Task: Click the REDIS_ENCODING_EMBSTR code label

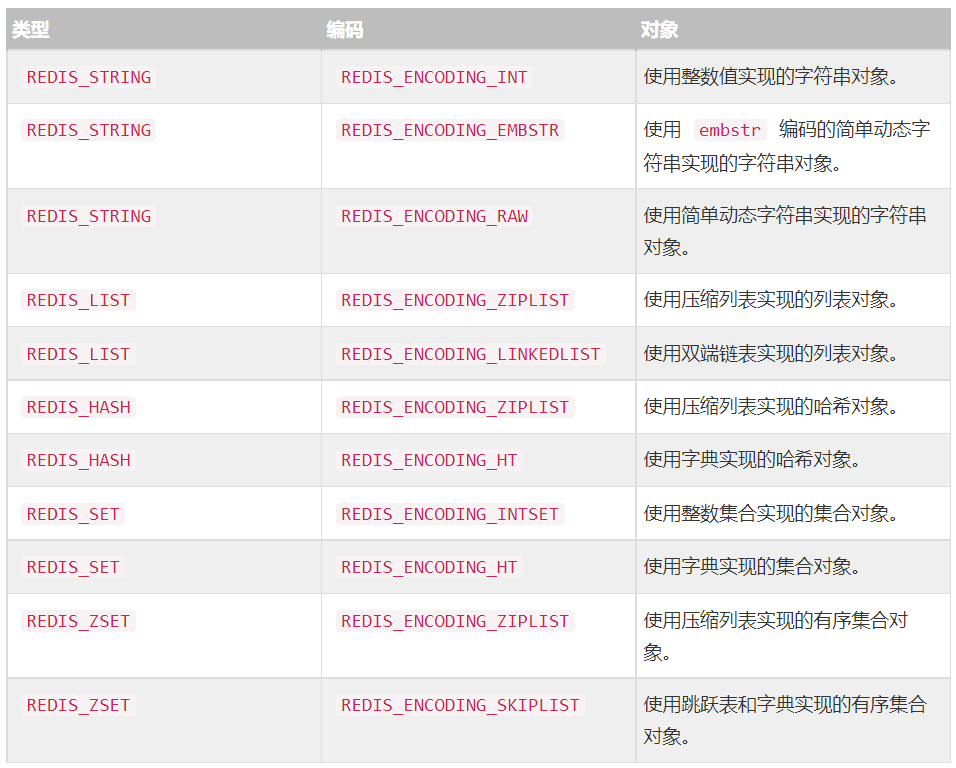Action: pyautogui.click(x=450, y=130)
